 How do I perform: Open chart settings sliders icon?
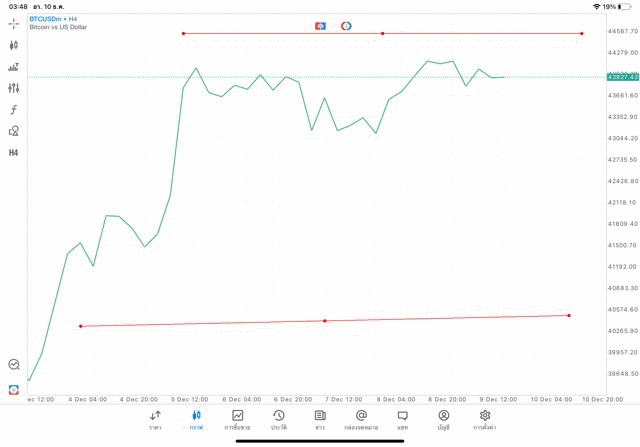click(14, 88)
